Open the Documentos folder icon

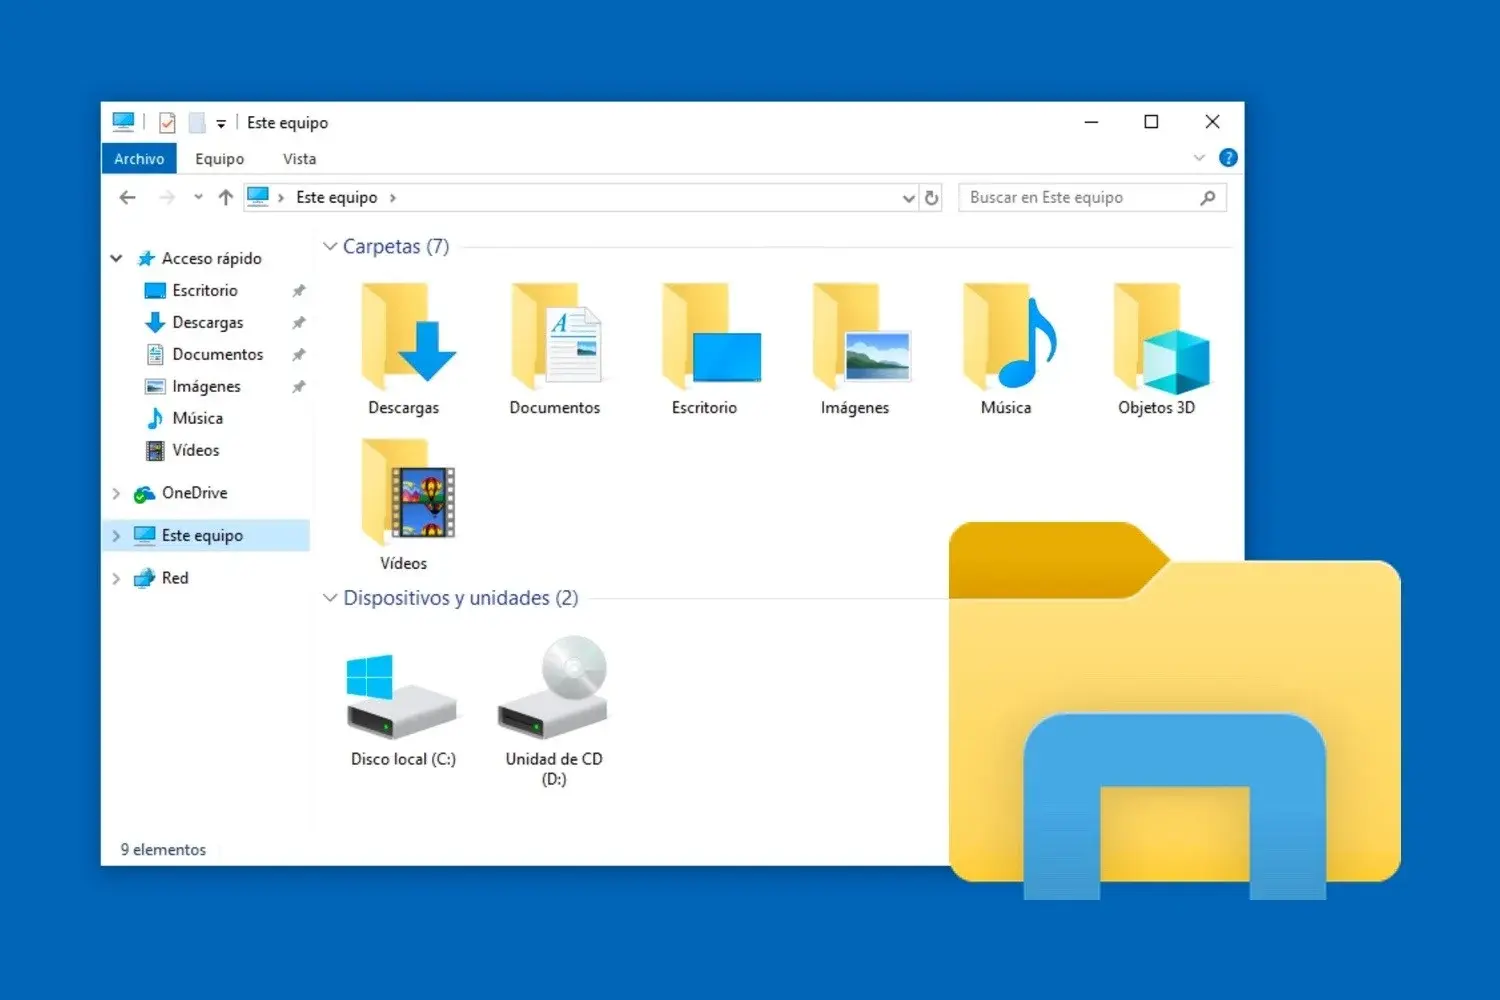pos(556,340)
